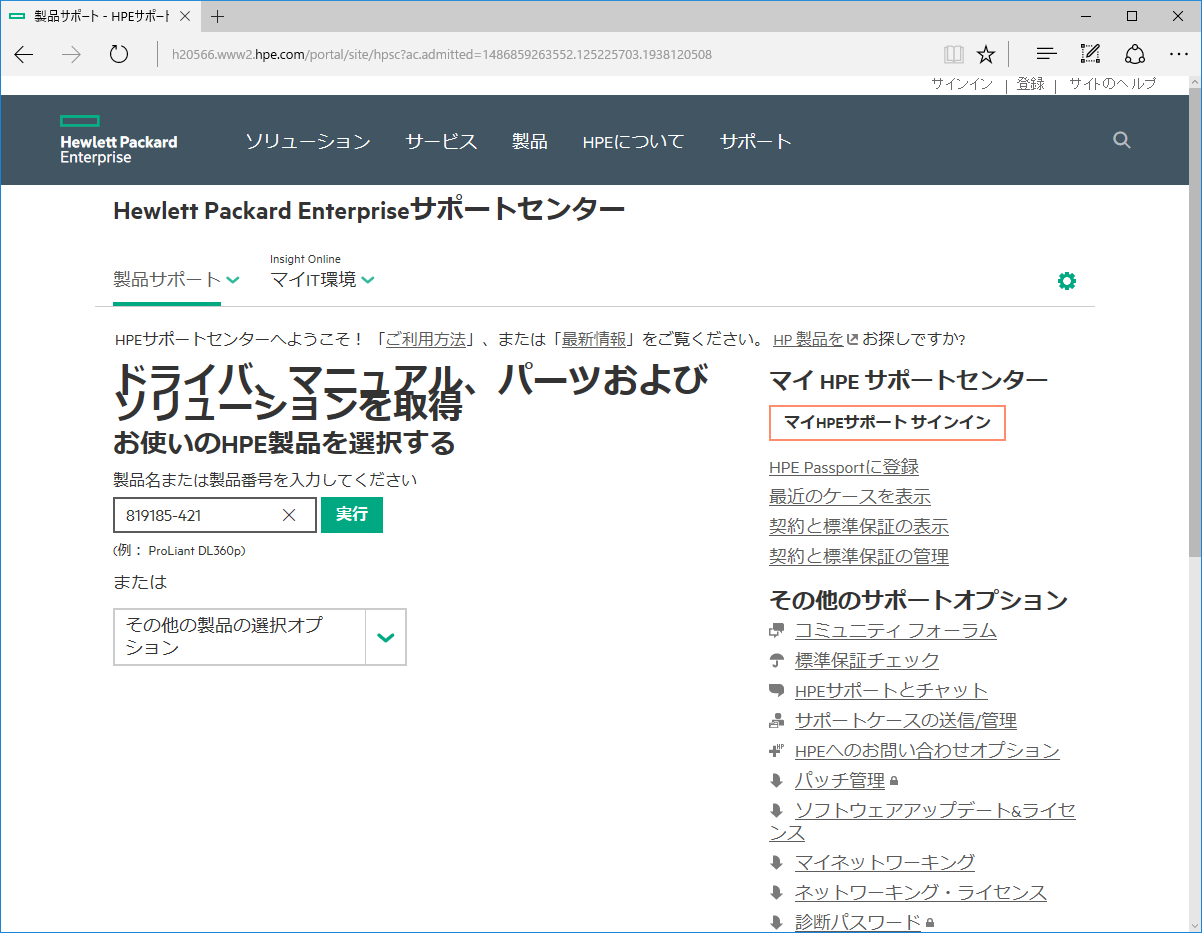Open コミュニティ フォーラム link
Viewport: 1202px width, 933px height.
coord(896,631)
